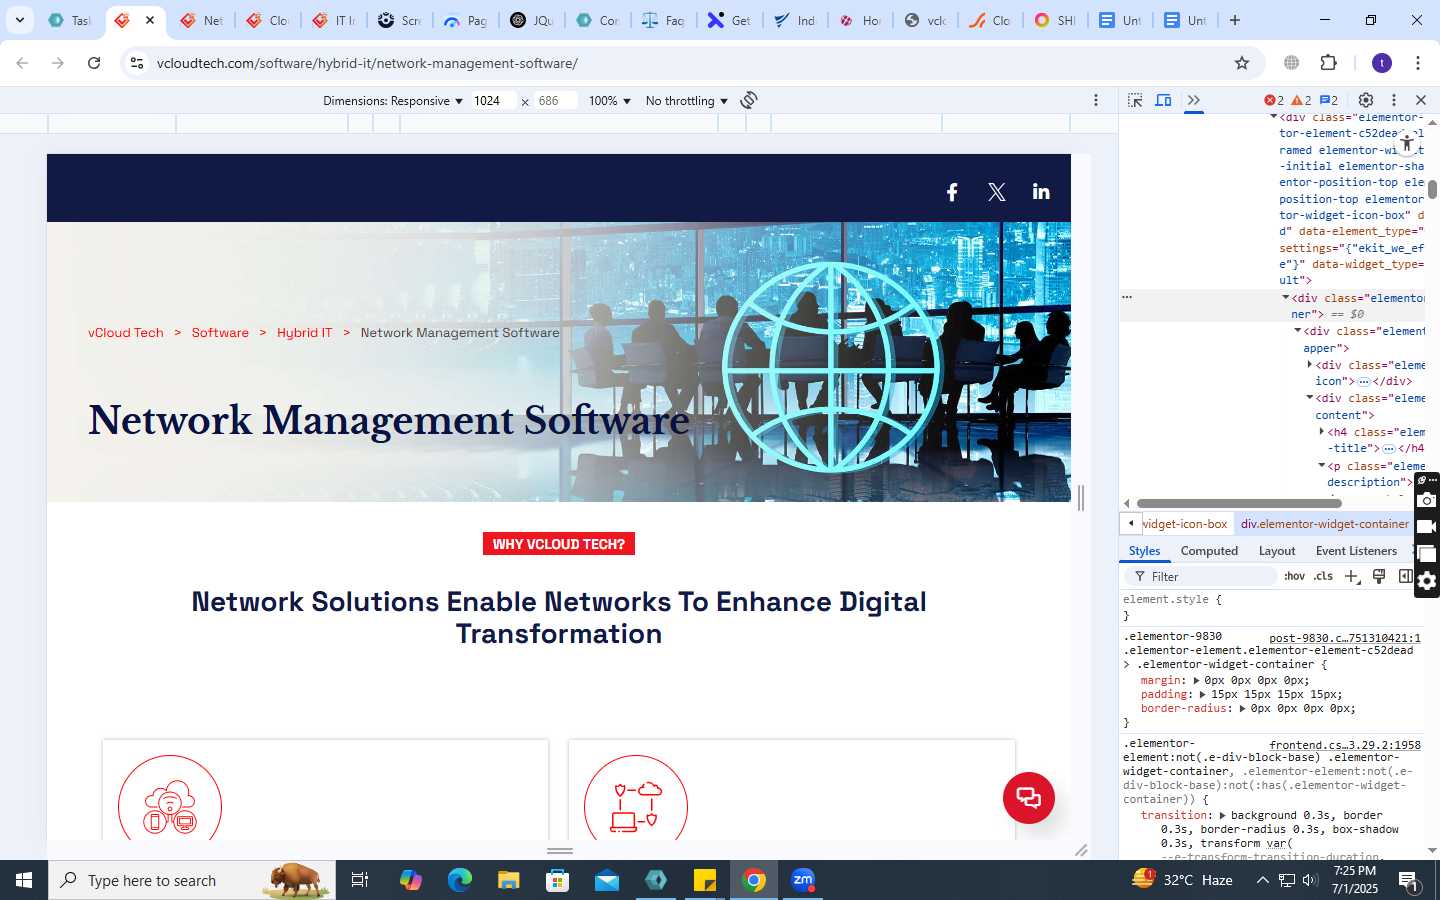Open the Dimensions Responsive dropdown
The height and width of the screenshot is (900, 1440).
click(393, 101)
